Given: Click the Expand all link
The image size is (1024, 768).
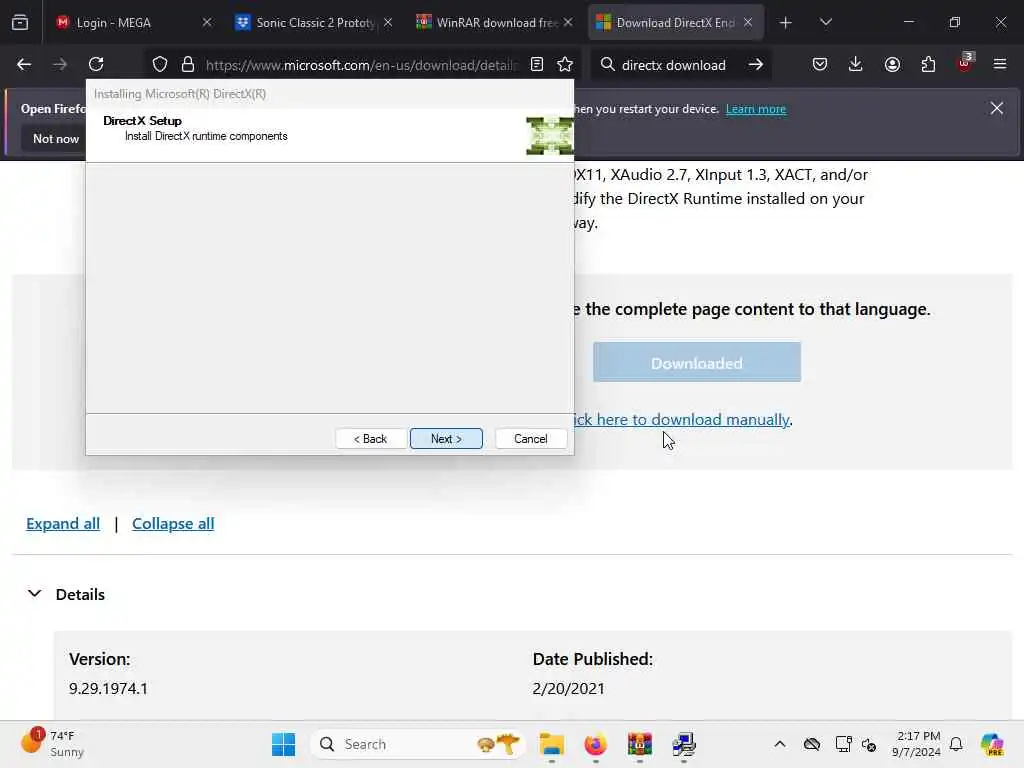Looking at the screenshot, I should (x=63, y=524).
